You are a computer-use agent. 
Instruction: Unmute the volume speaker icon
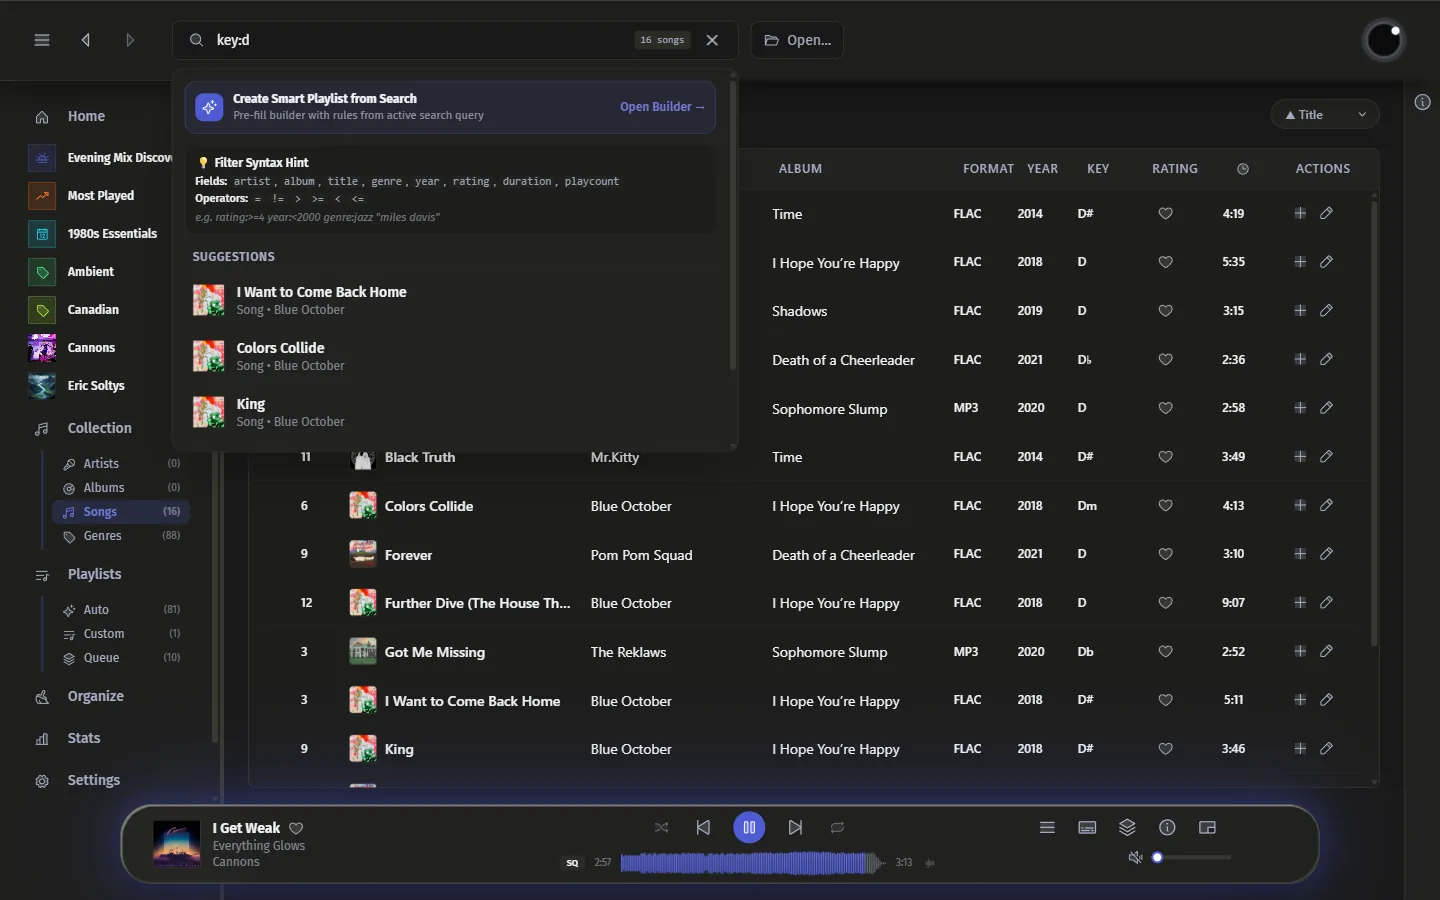(1135, 858)
